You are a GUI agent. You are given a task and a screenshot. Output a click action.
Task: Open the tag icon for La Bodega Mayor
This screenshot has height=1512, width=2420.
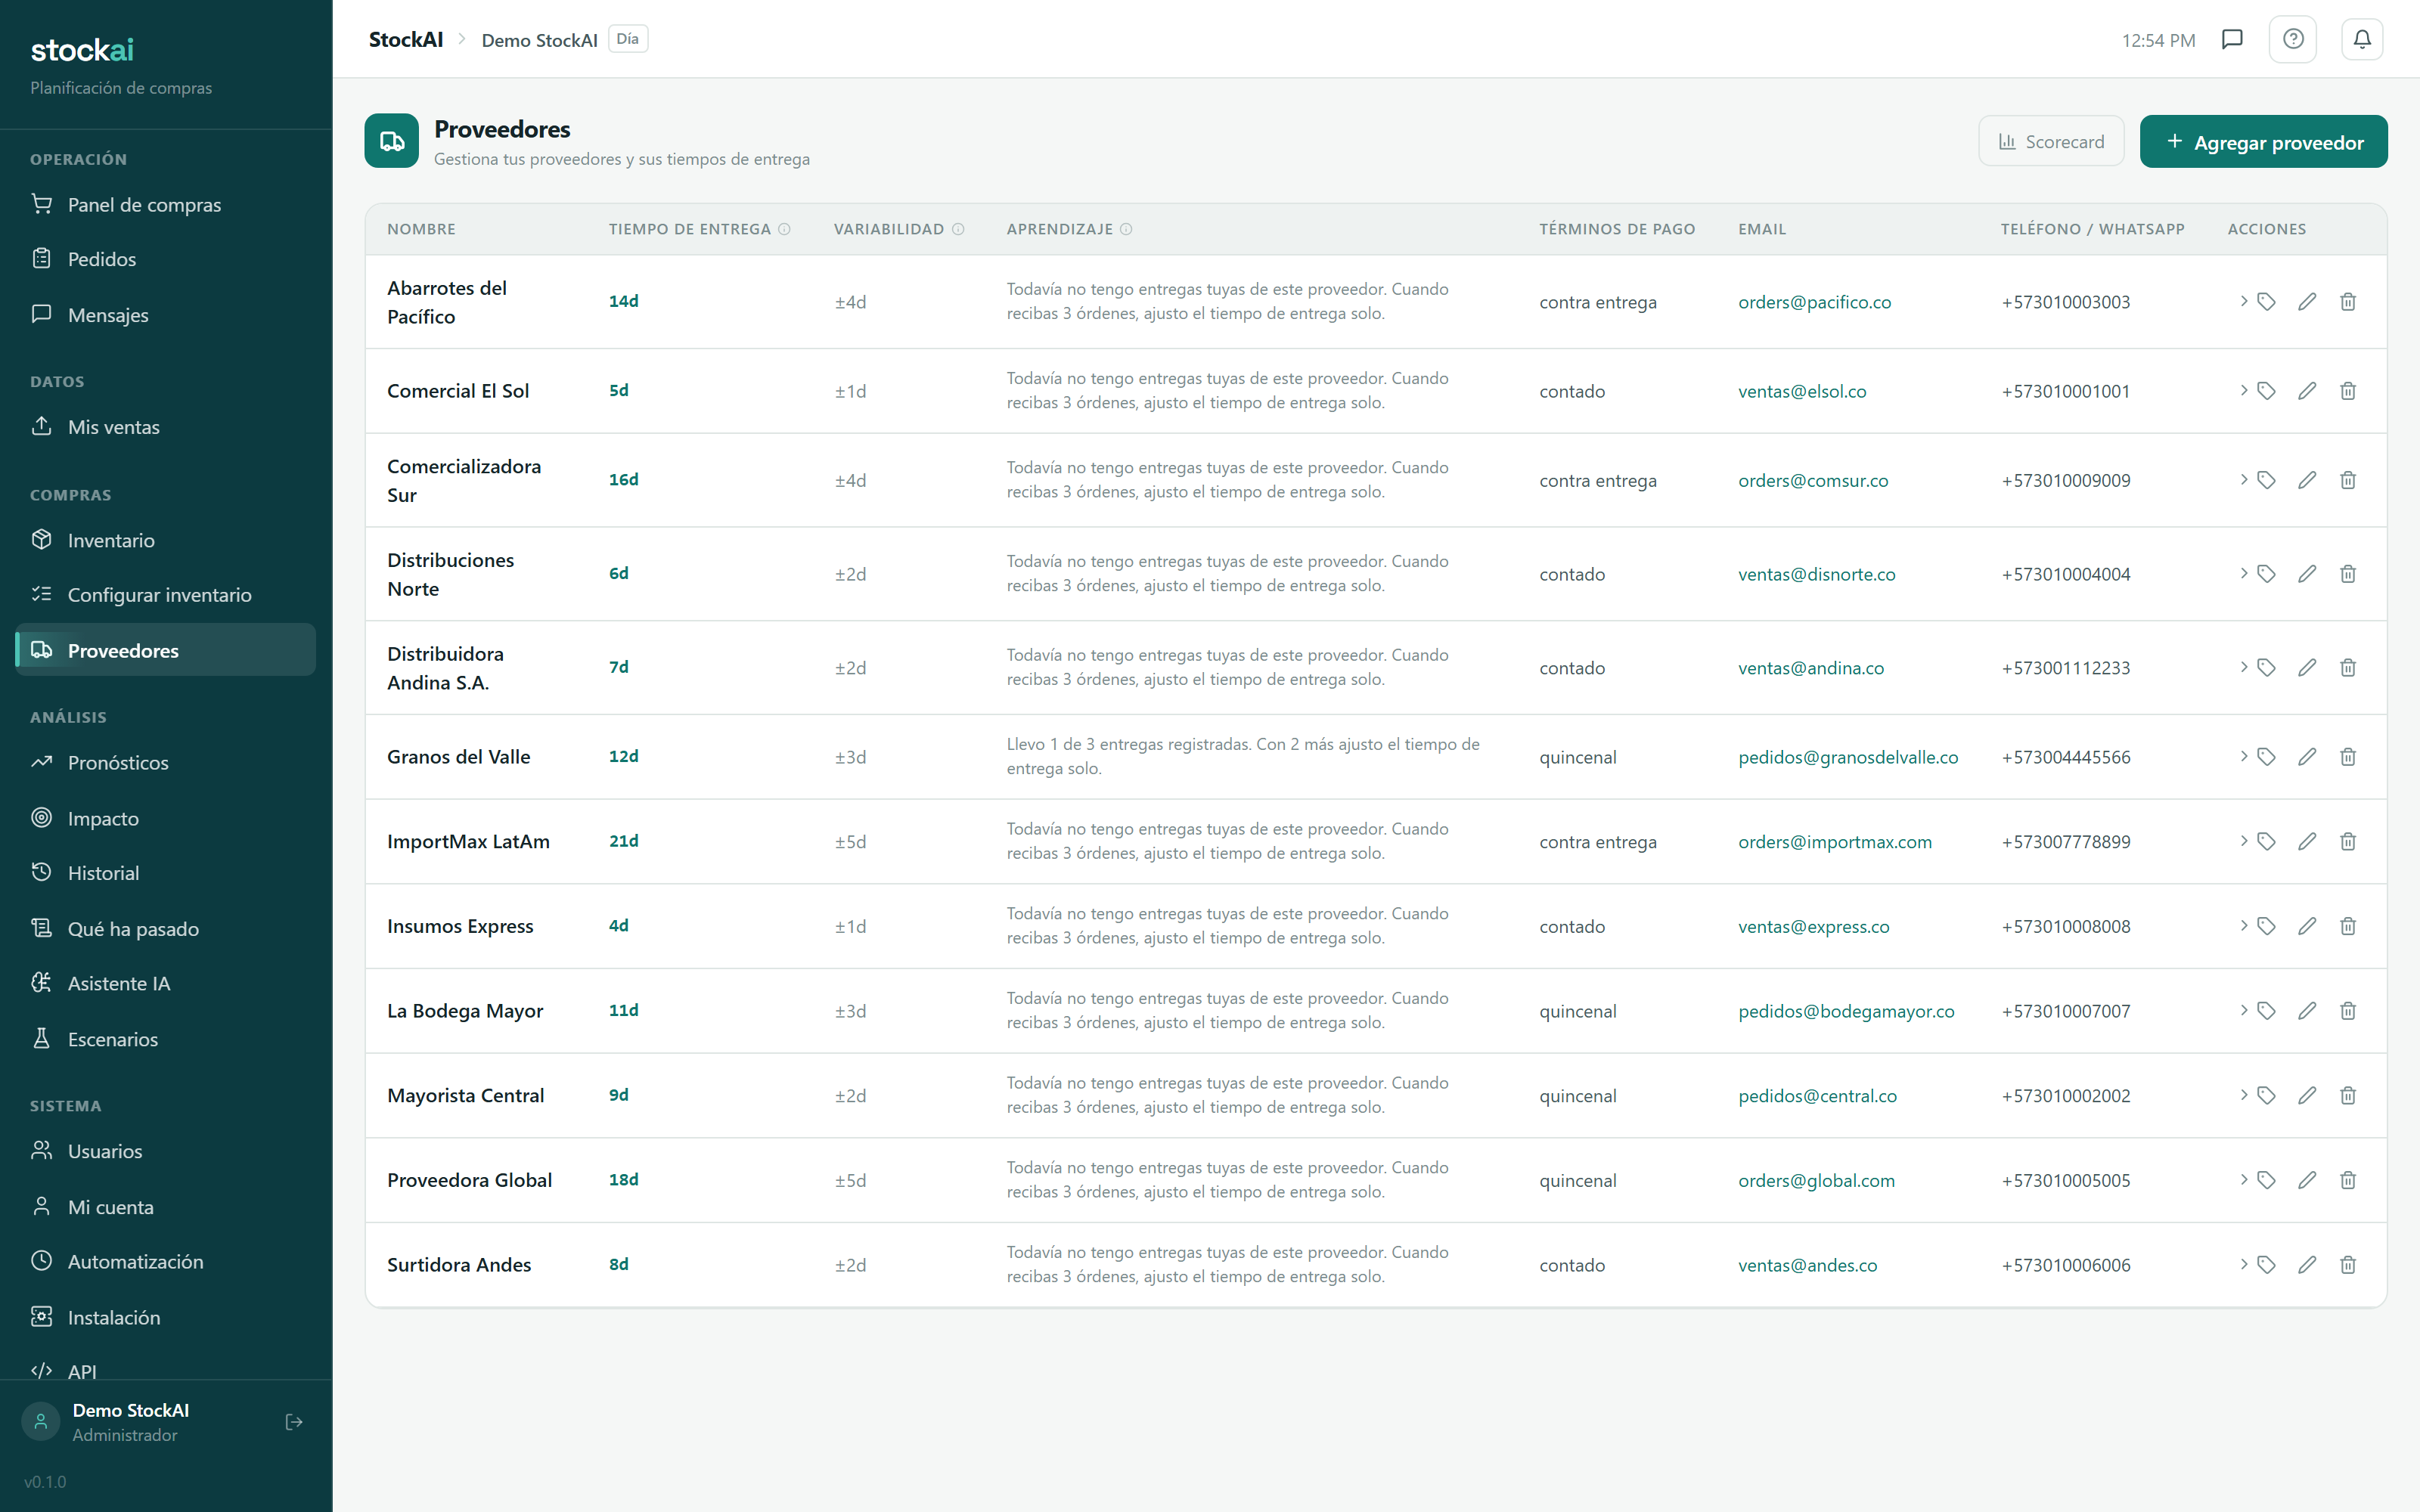tap(2267, 1010)
